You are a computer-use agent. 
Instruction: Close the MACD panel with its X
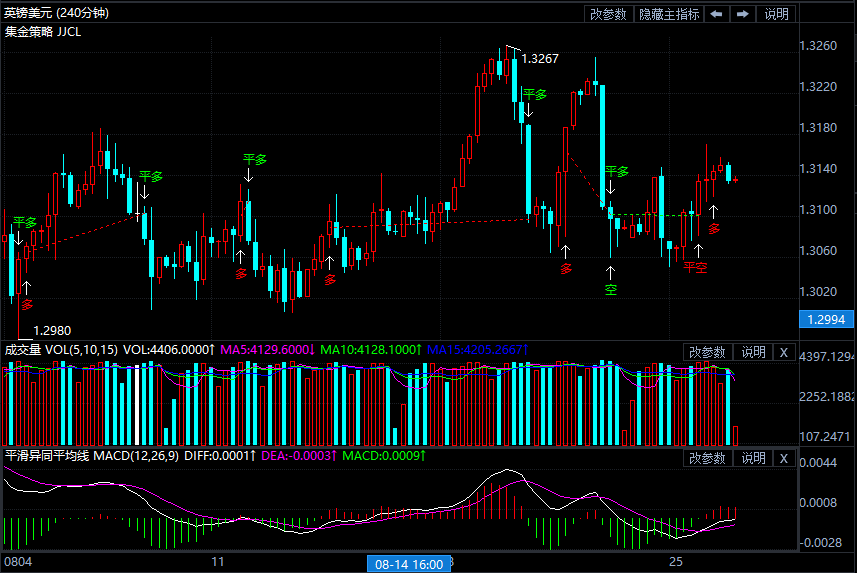[783, 458]
